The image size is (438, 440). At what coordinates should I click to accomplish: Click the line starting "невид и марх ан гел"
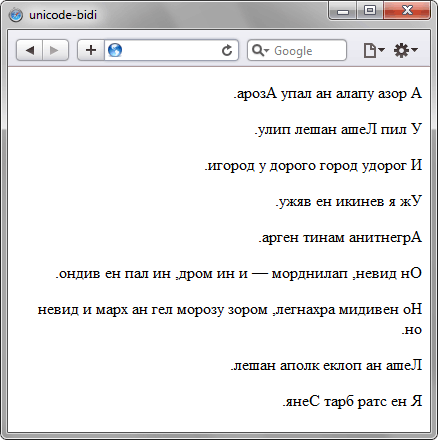point(230,309)
